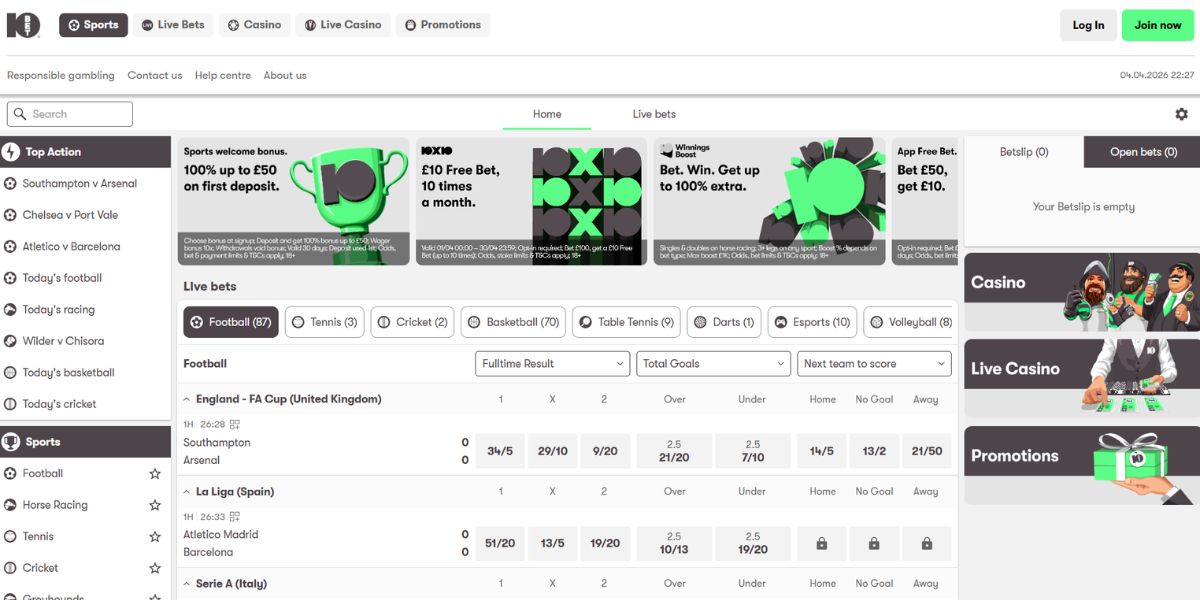The image size is (1200, 600).
Task: Click the Top Action lightning icon
Action: coord(11,152)
